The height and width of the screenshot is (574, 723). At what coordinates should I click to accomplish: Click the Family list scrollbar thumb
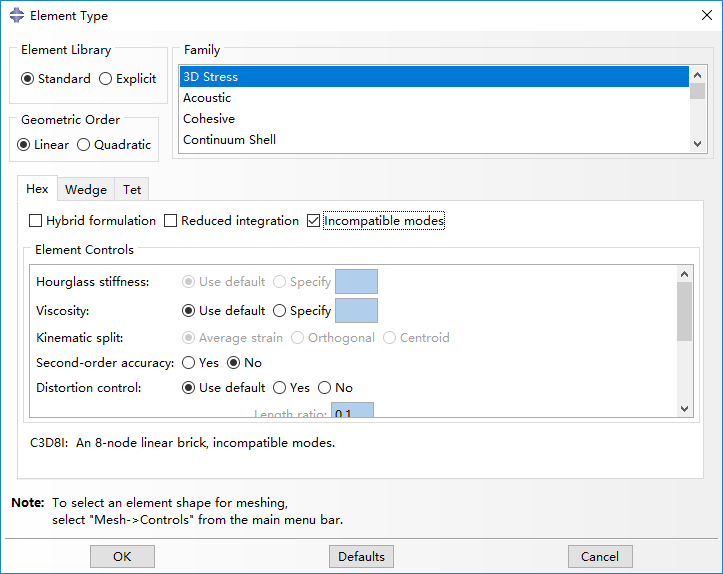(x=697, y=91)
